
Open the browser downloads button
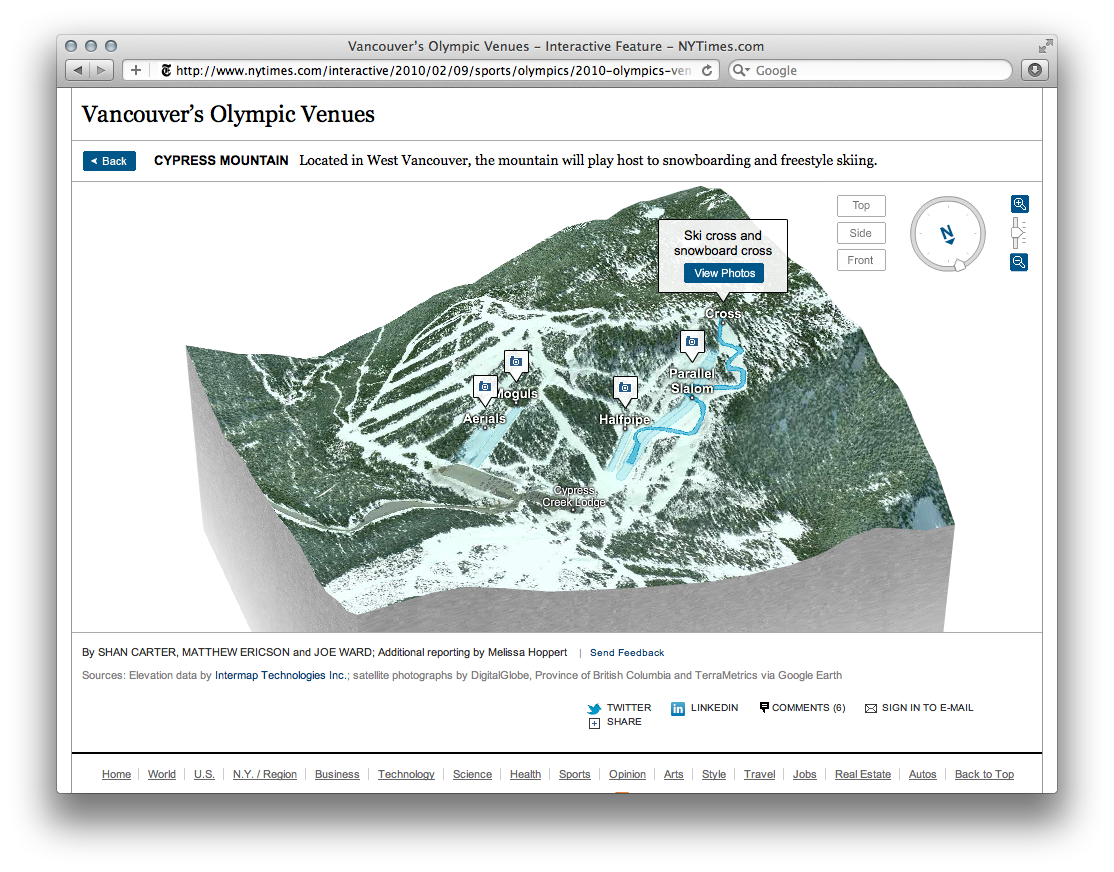[x=1034, y=70]
